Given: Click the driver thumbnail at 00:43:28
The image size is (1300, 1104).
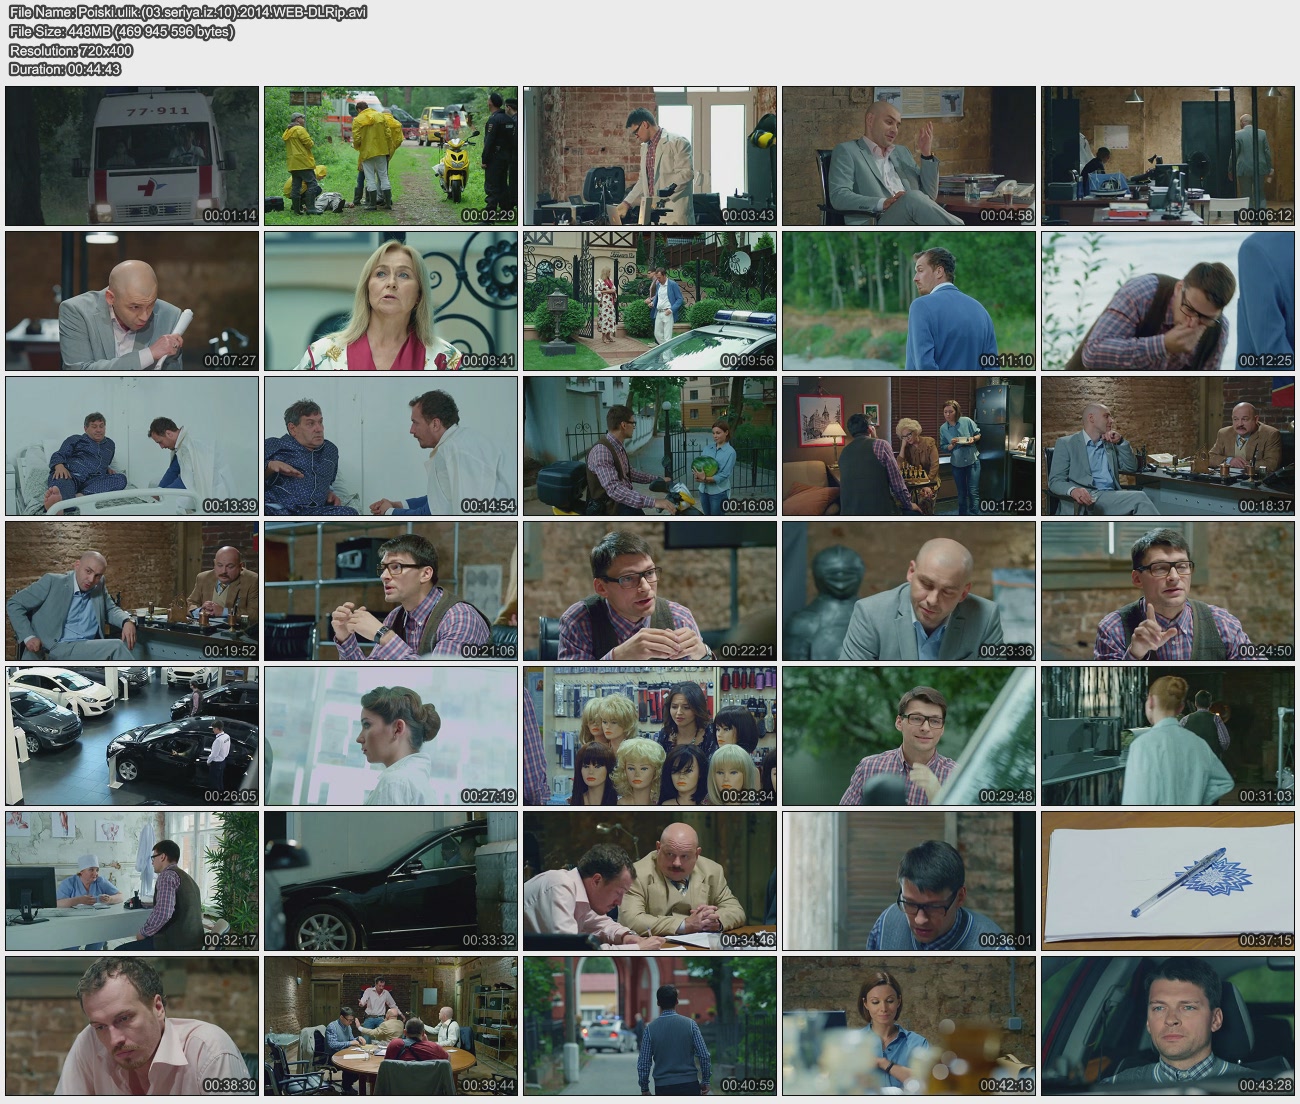Looking at the screenshot, I should 1168,1026.
